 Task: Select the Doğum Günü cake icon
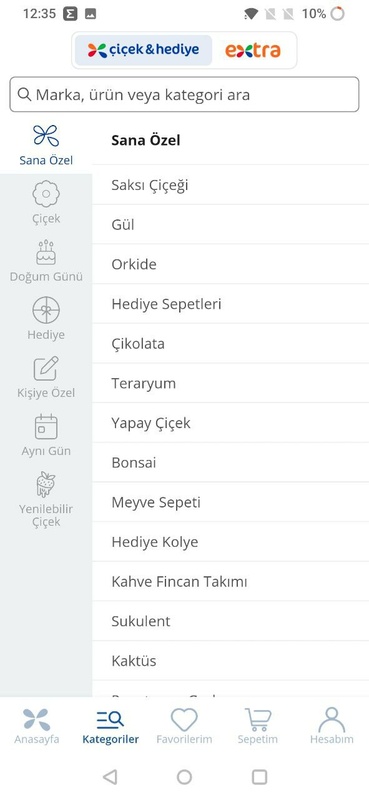[x=46, y=253]
